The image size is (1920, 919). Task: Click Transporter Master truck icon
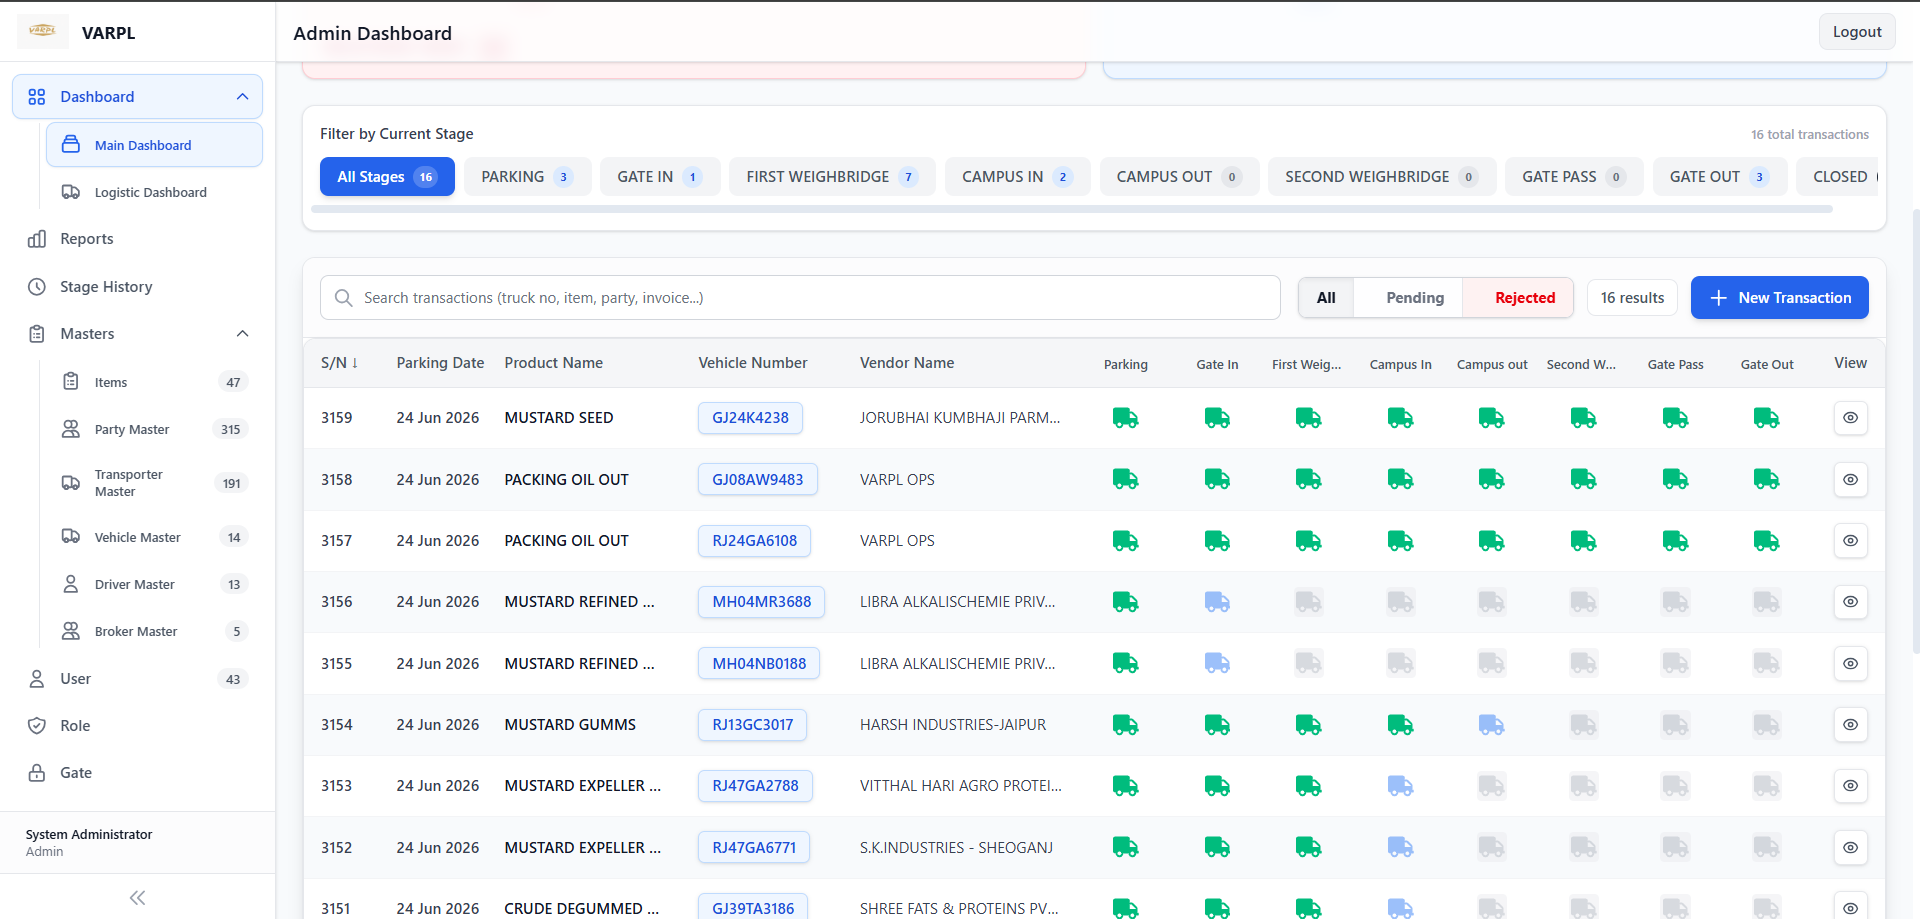[71, 483]
